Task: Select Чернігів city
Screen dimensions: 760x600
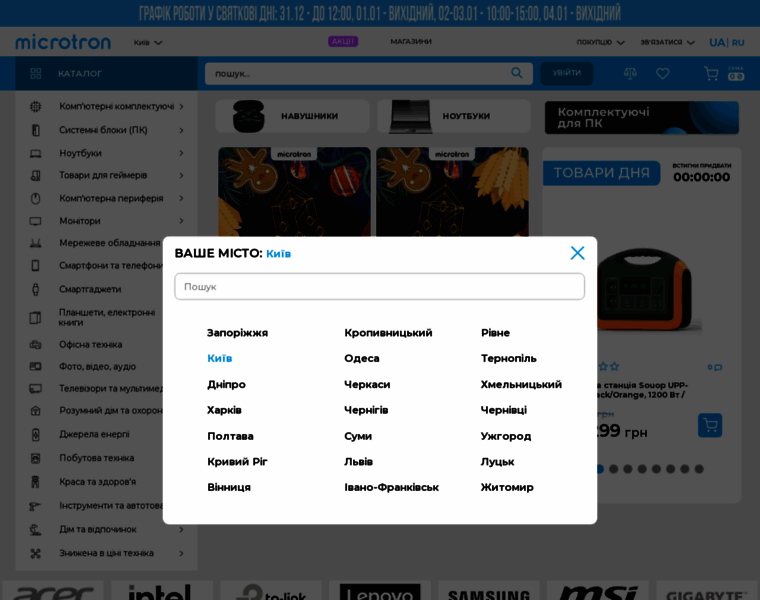Action: (366, 410)
